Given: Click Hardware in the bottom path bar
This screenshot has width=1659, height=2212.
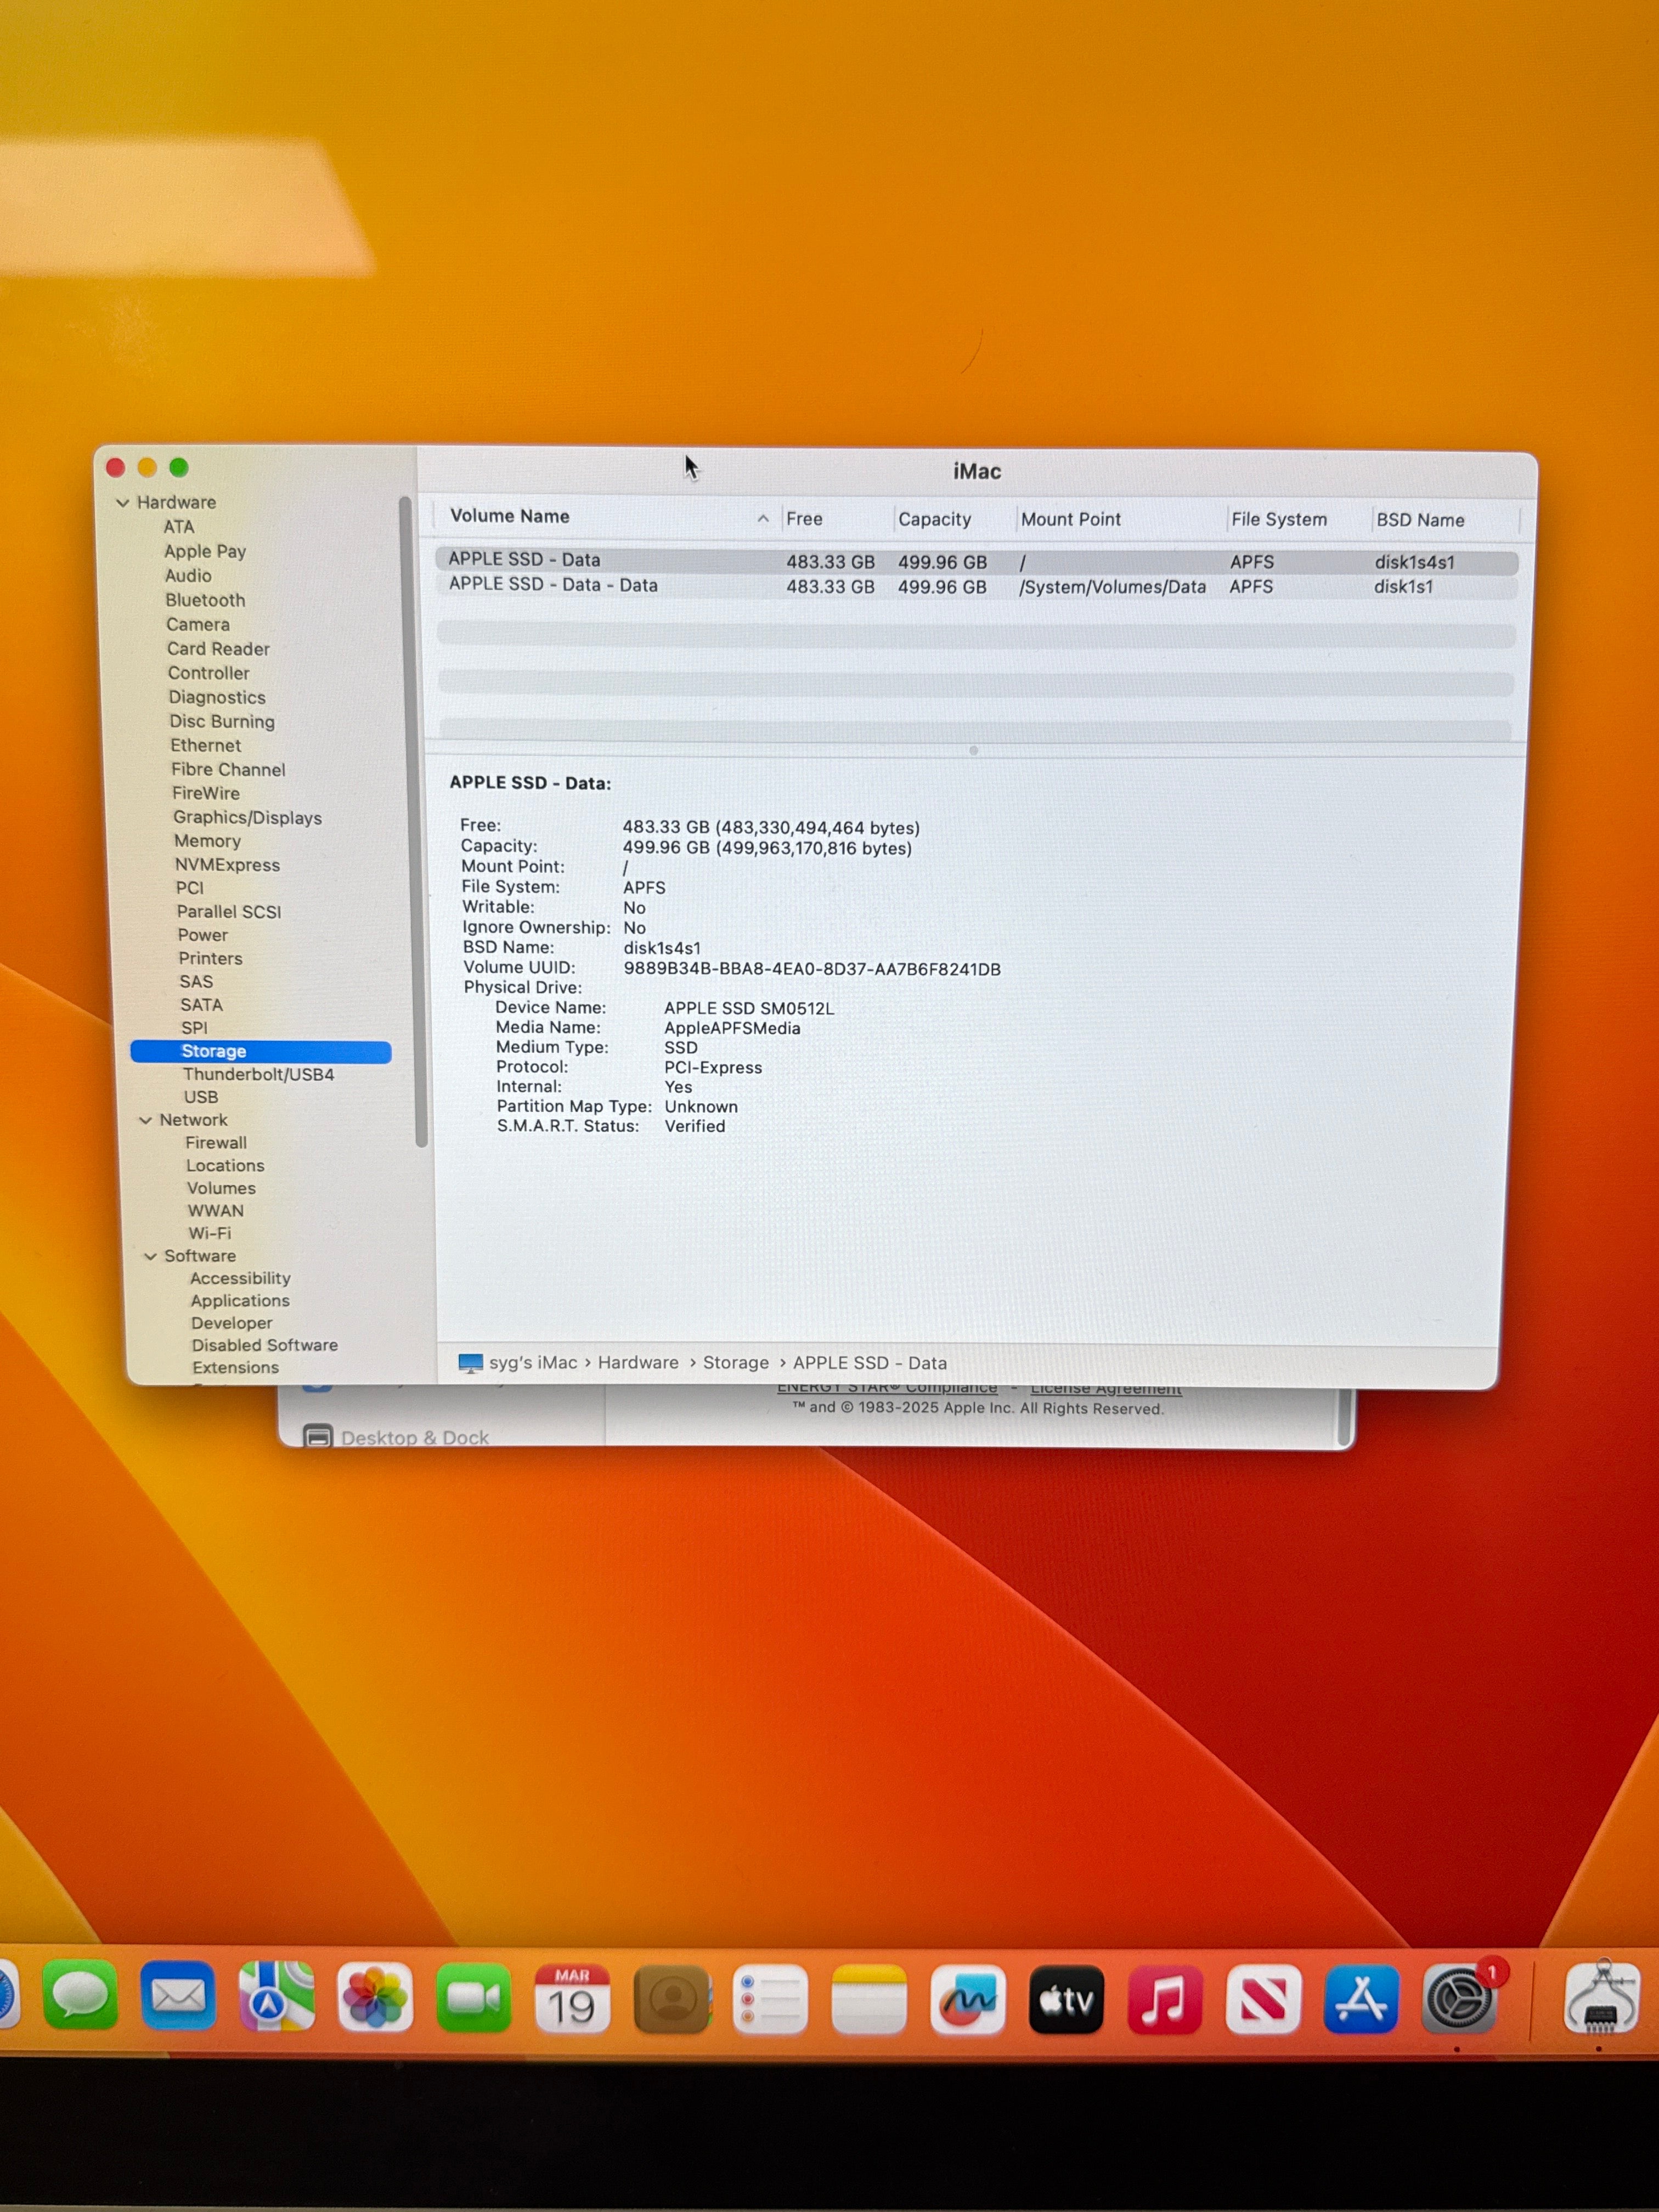Looking at the screenshot, I should [638, 1364].
